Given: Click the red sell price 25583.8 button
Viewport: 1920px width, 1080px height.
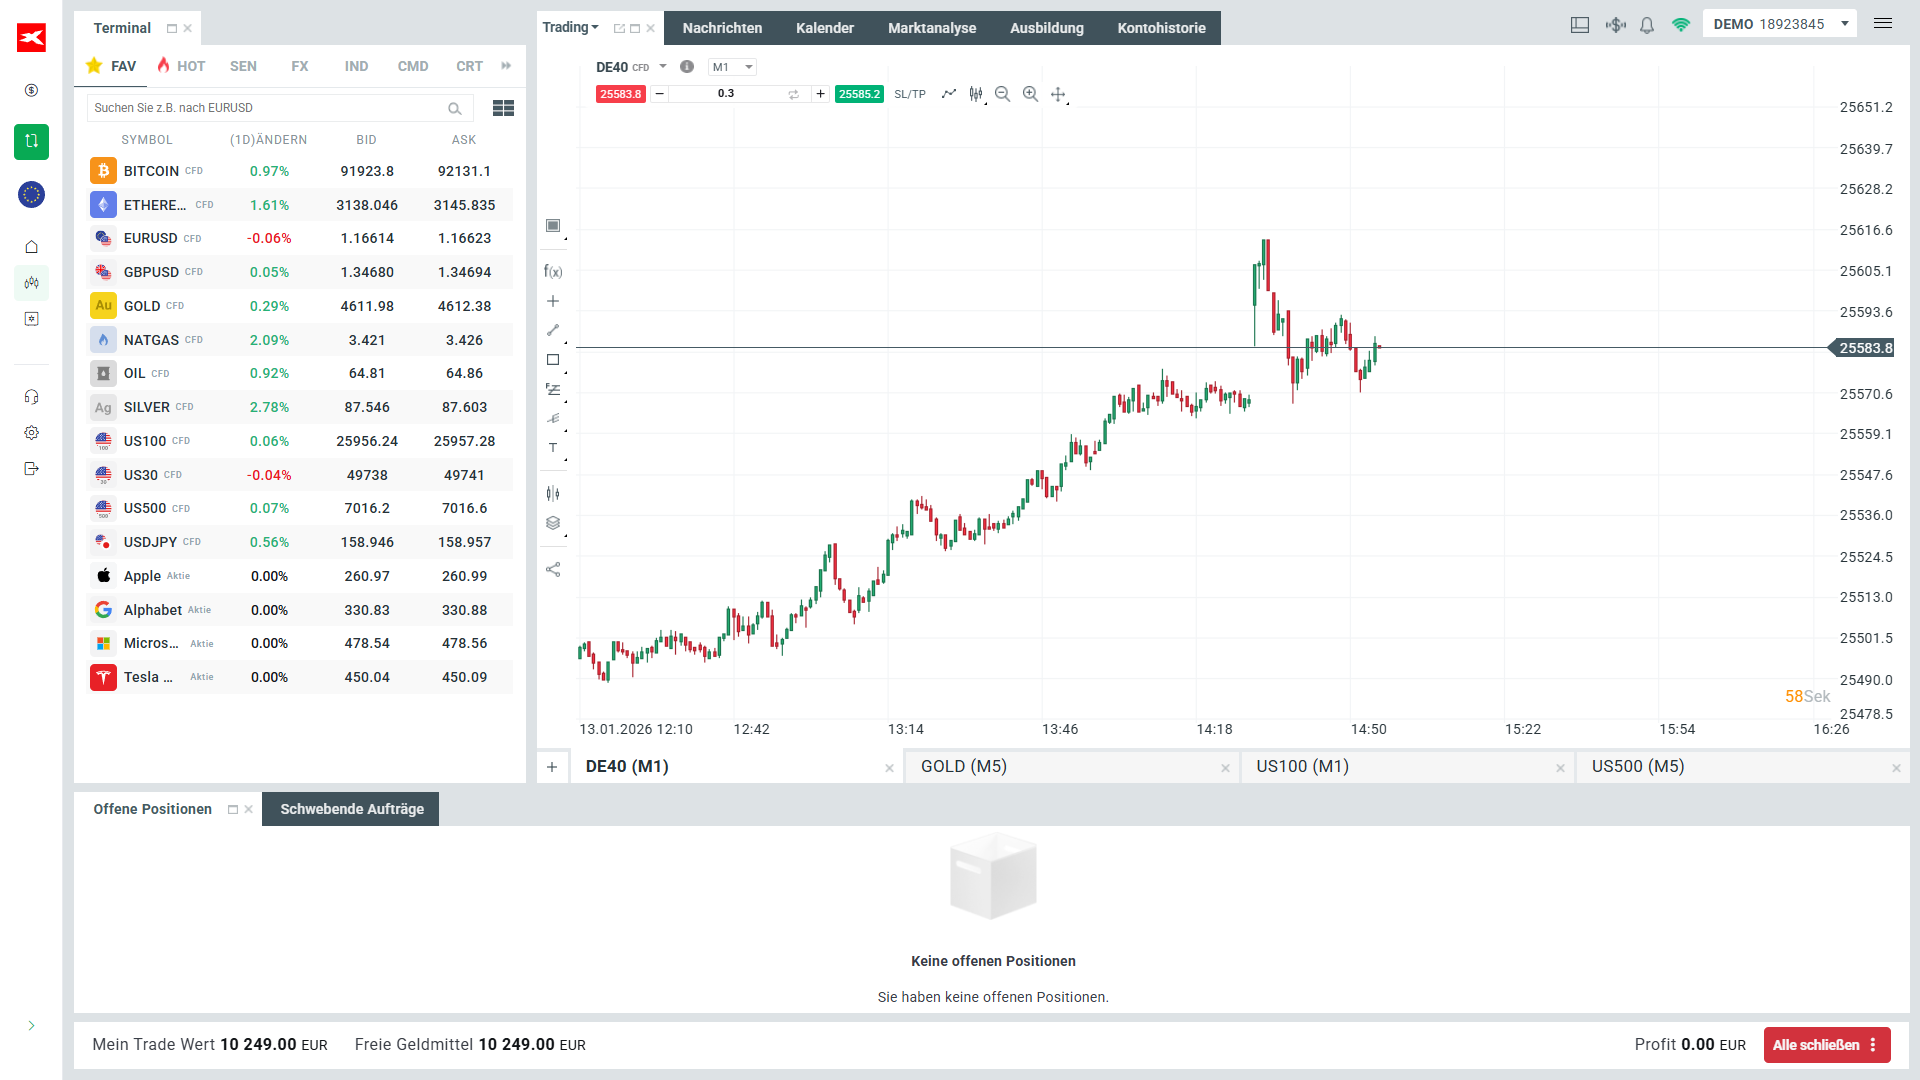Looking at the screenshot, I should coord(620,94).
